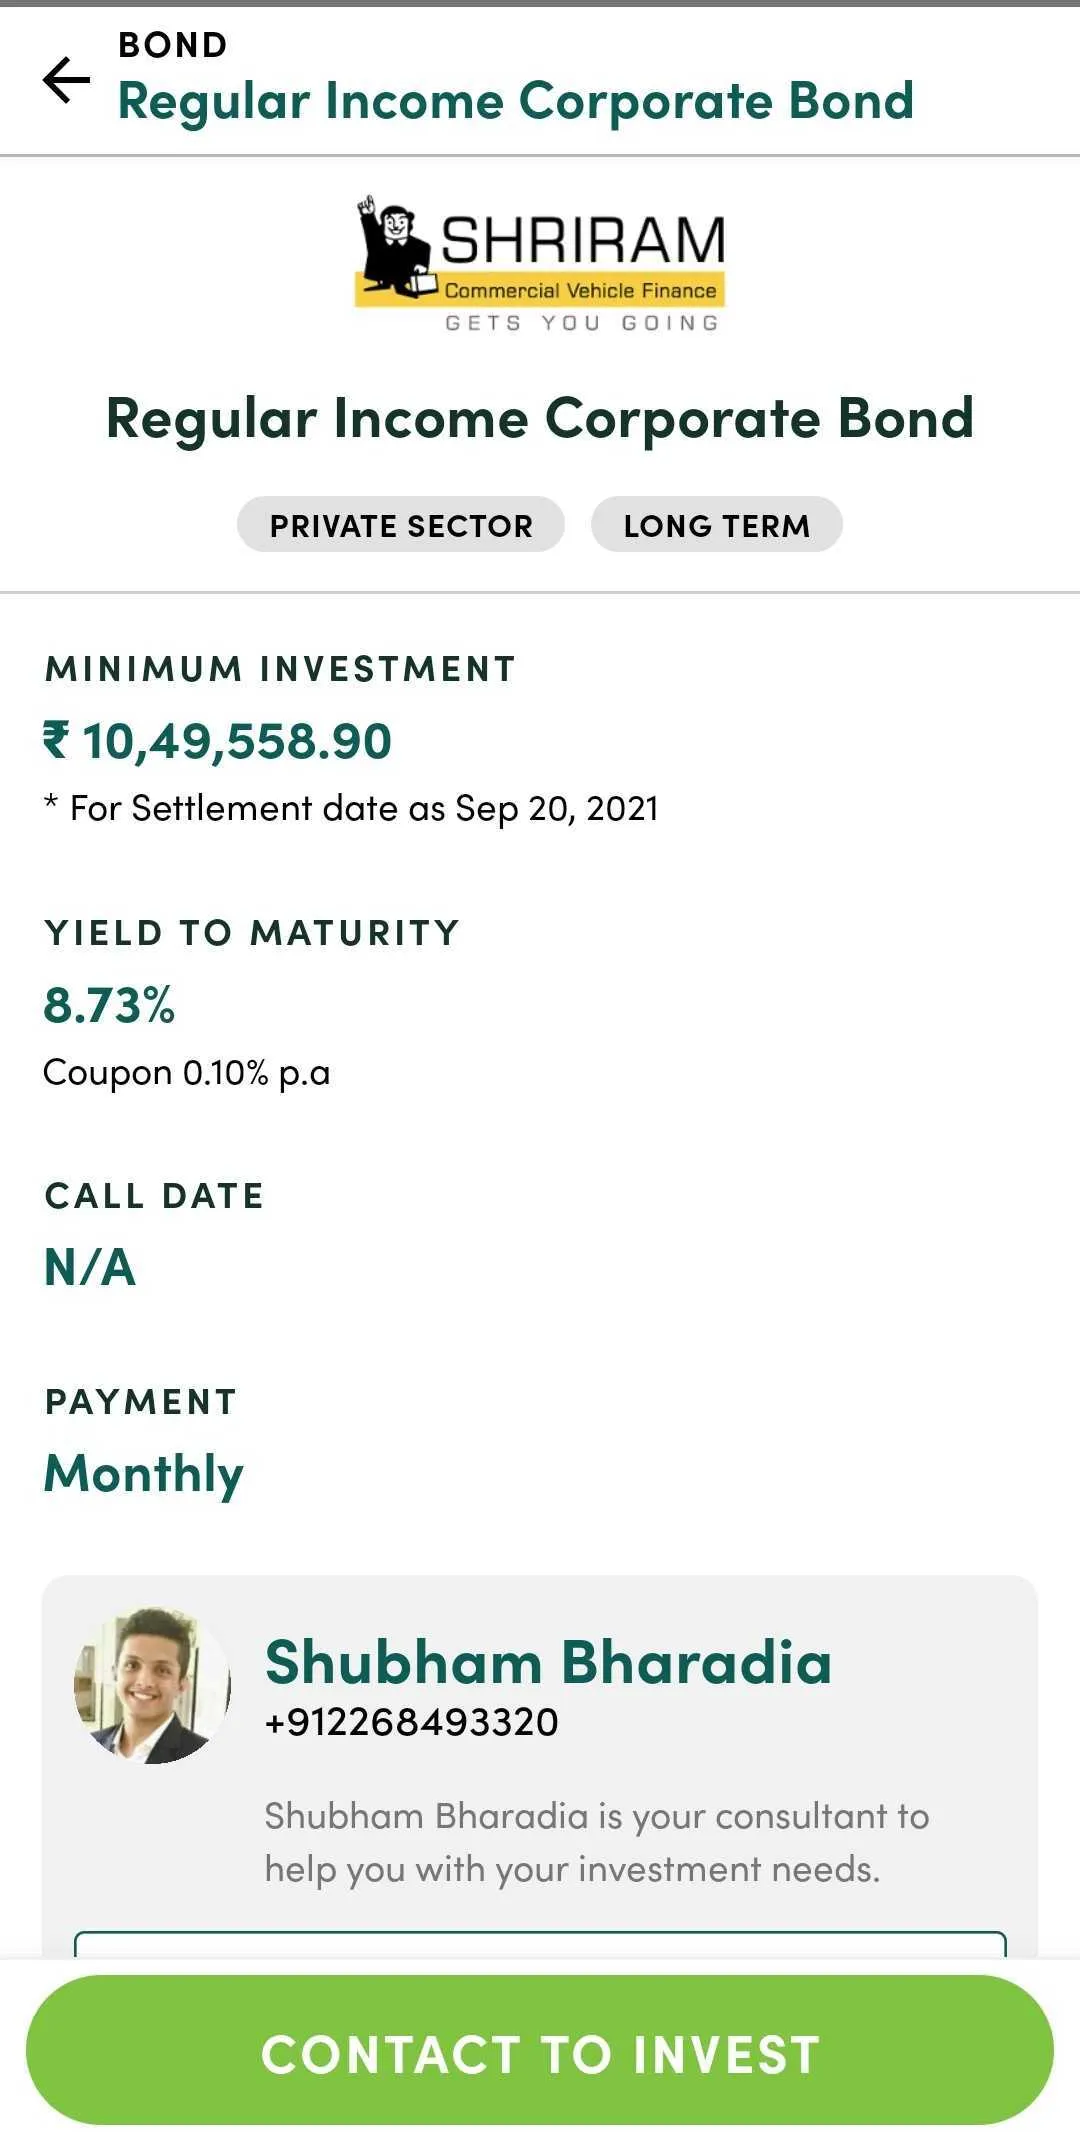1080x2139 pixels.
Task: Select the Long Term tag
Action: 716,525
